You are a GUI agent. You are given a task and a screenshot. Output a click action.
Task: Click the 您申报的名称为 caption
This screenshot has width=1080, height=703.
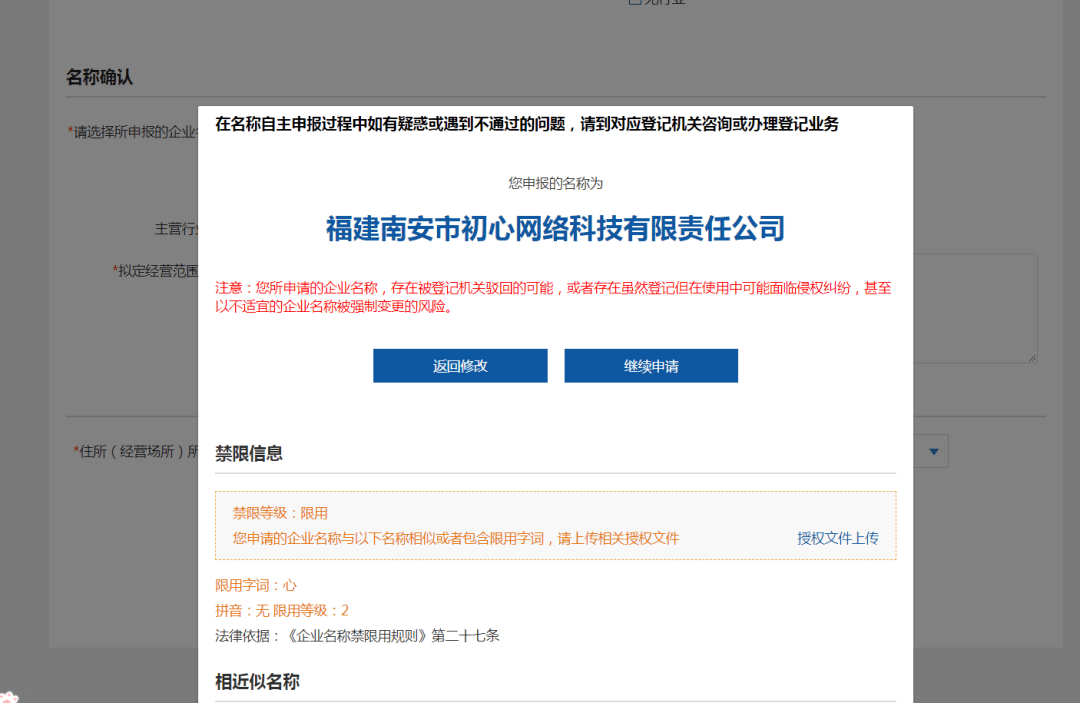[555, 183]
